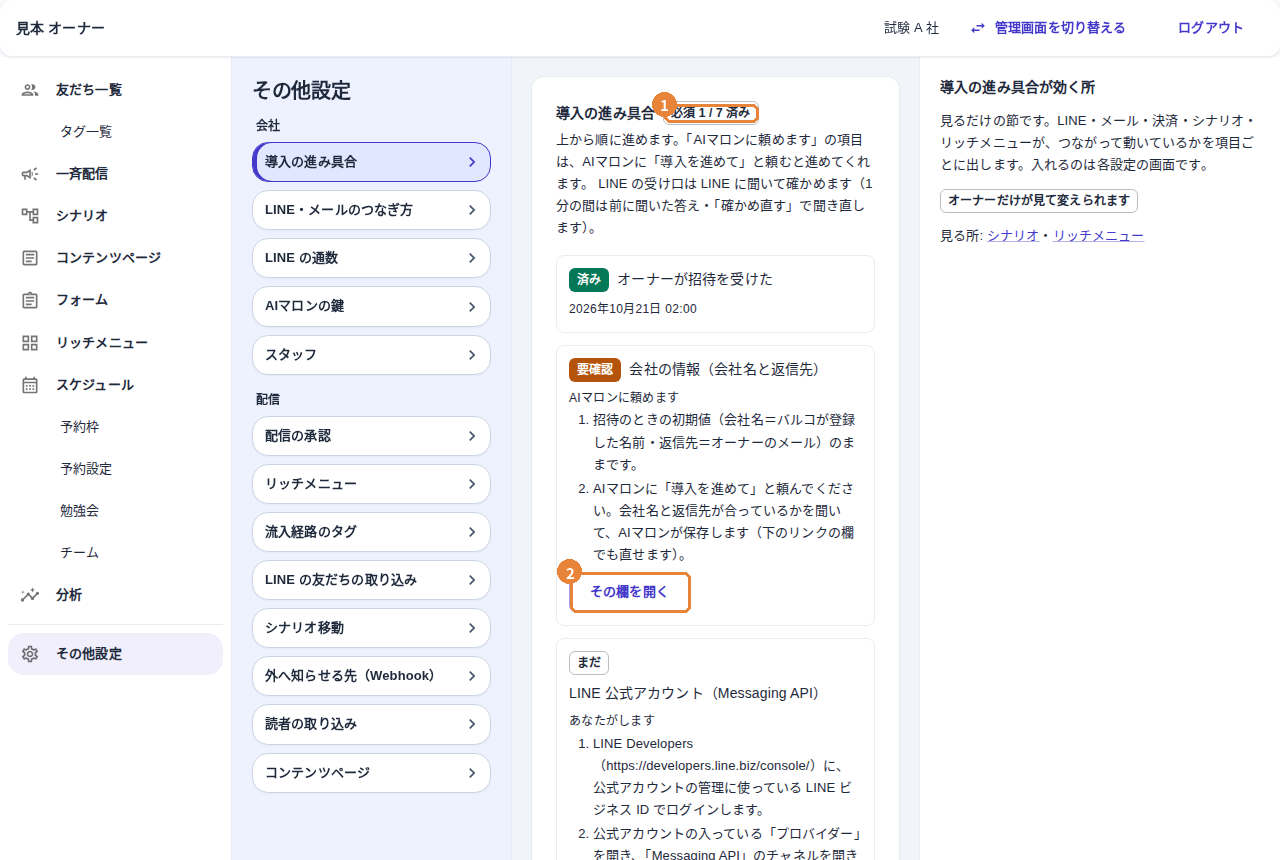1280x860 pixels.
Task: Click 管理画面を切り替える button
Action: tap(1048, 28)
